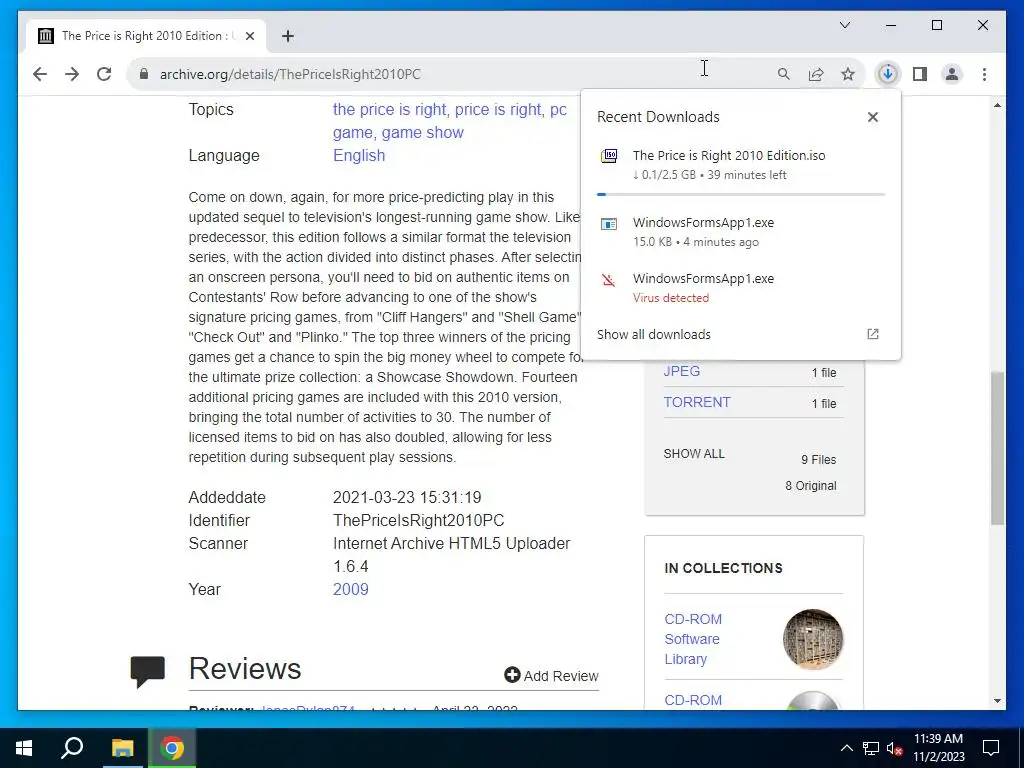Select the WindowsFormsApp1.exe Virus detected entry
The image size is (1024, 768).
pyautogui.click(x=741, y=287)
